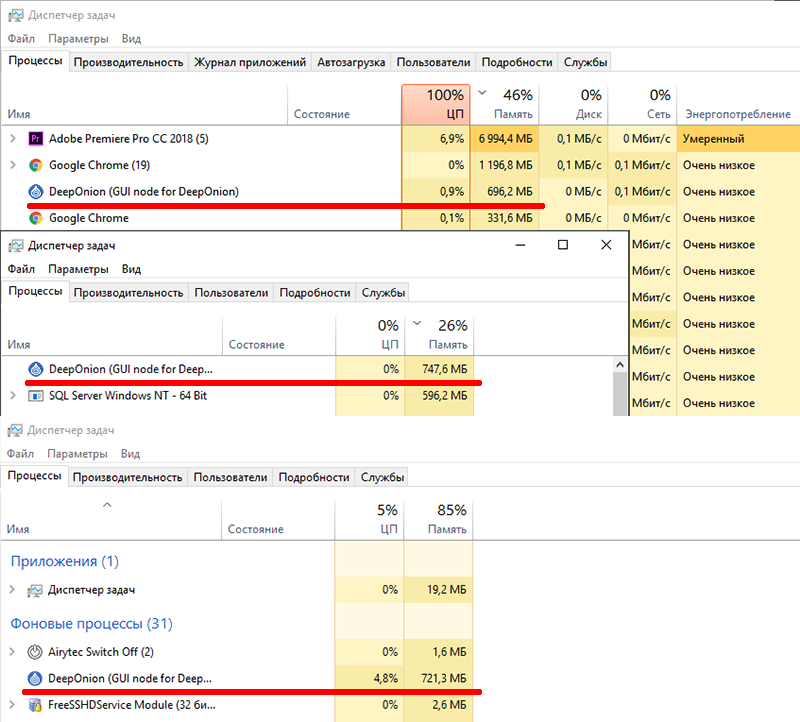Open Подробности tab in the 85% Память window

pos(314,478)
